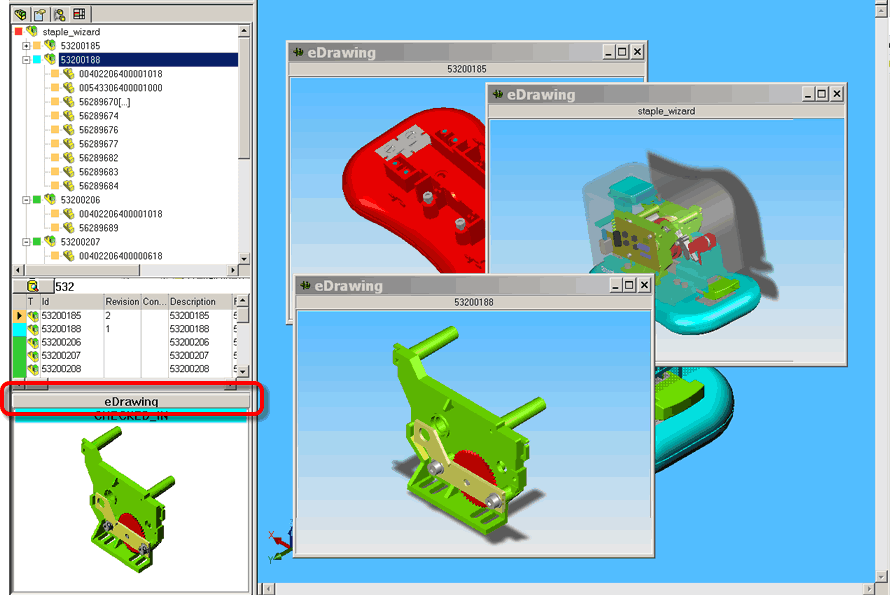Click the assembly icon of tree node 53200206

50,199
